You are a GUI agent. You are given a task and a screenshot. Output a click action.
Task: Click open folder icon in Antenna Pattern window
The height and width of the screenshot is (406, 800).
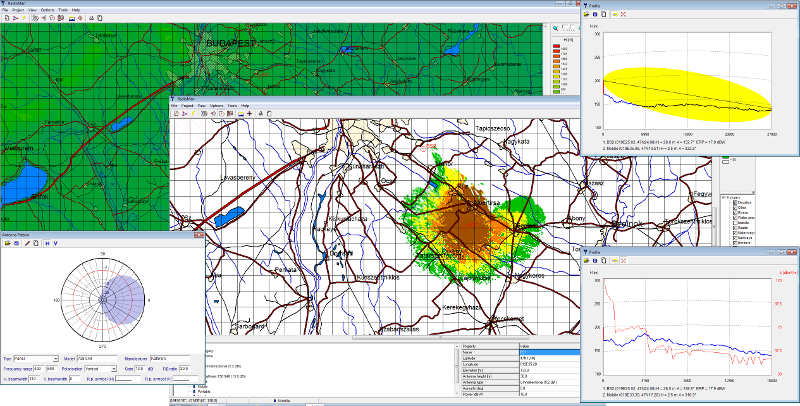pos(7,243)
